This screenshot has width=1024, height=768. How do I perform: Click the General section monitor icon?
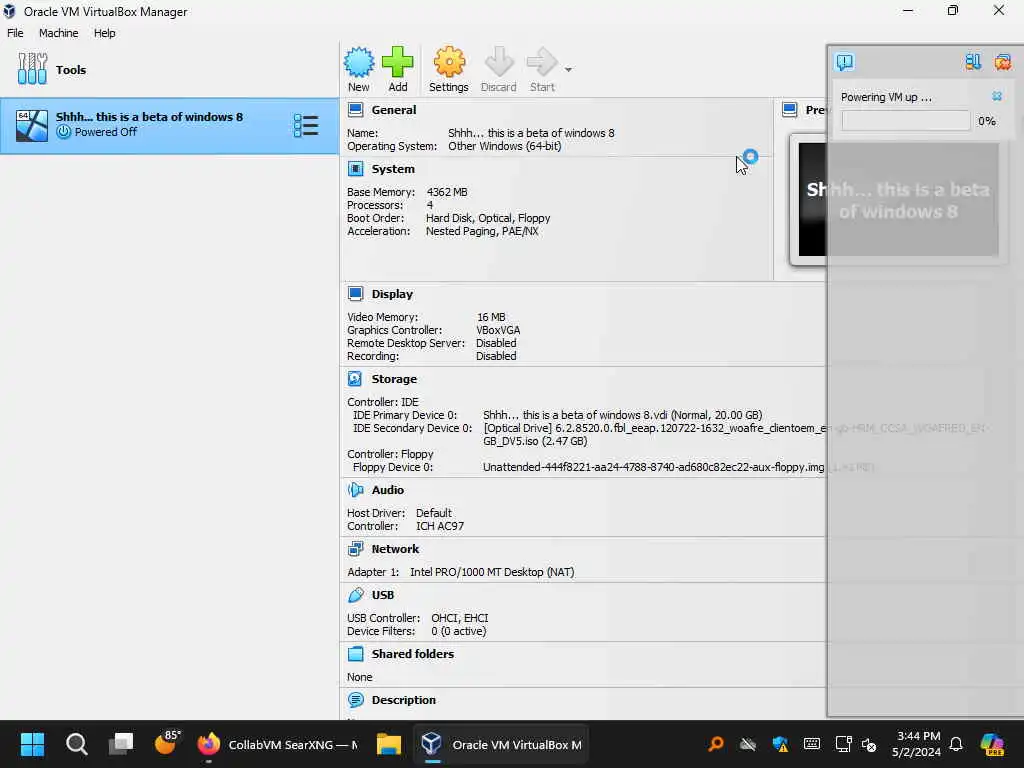tap(355, 110)
